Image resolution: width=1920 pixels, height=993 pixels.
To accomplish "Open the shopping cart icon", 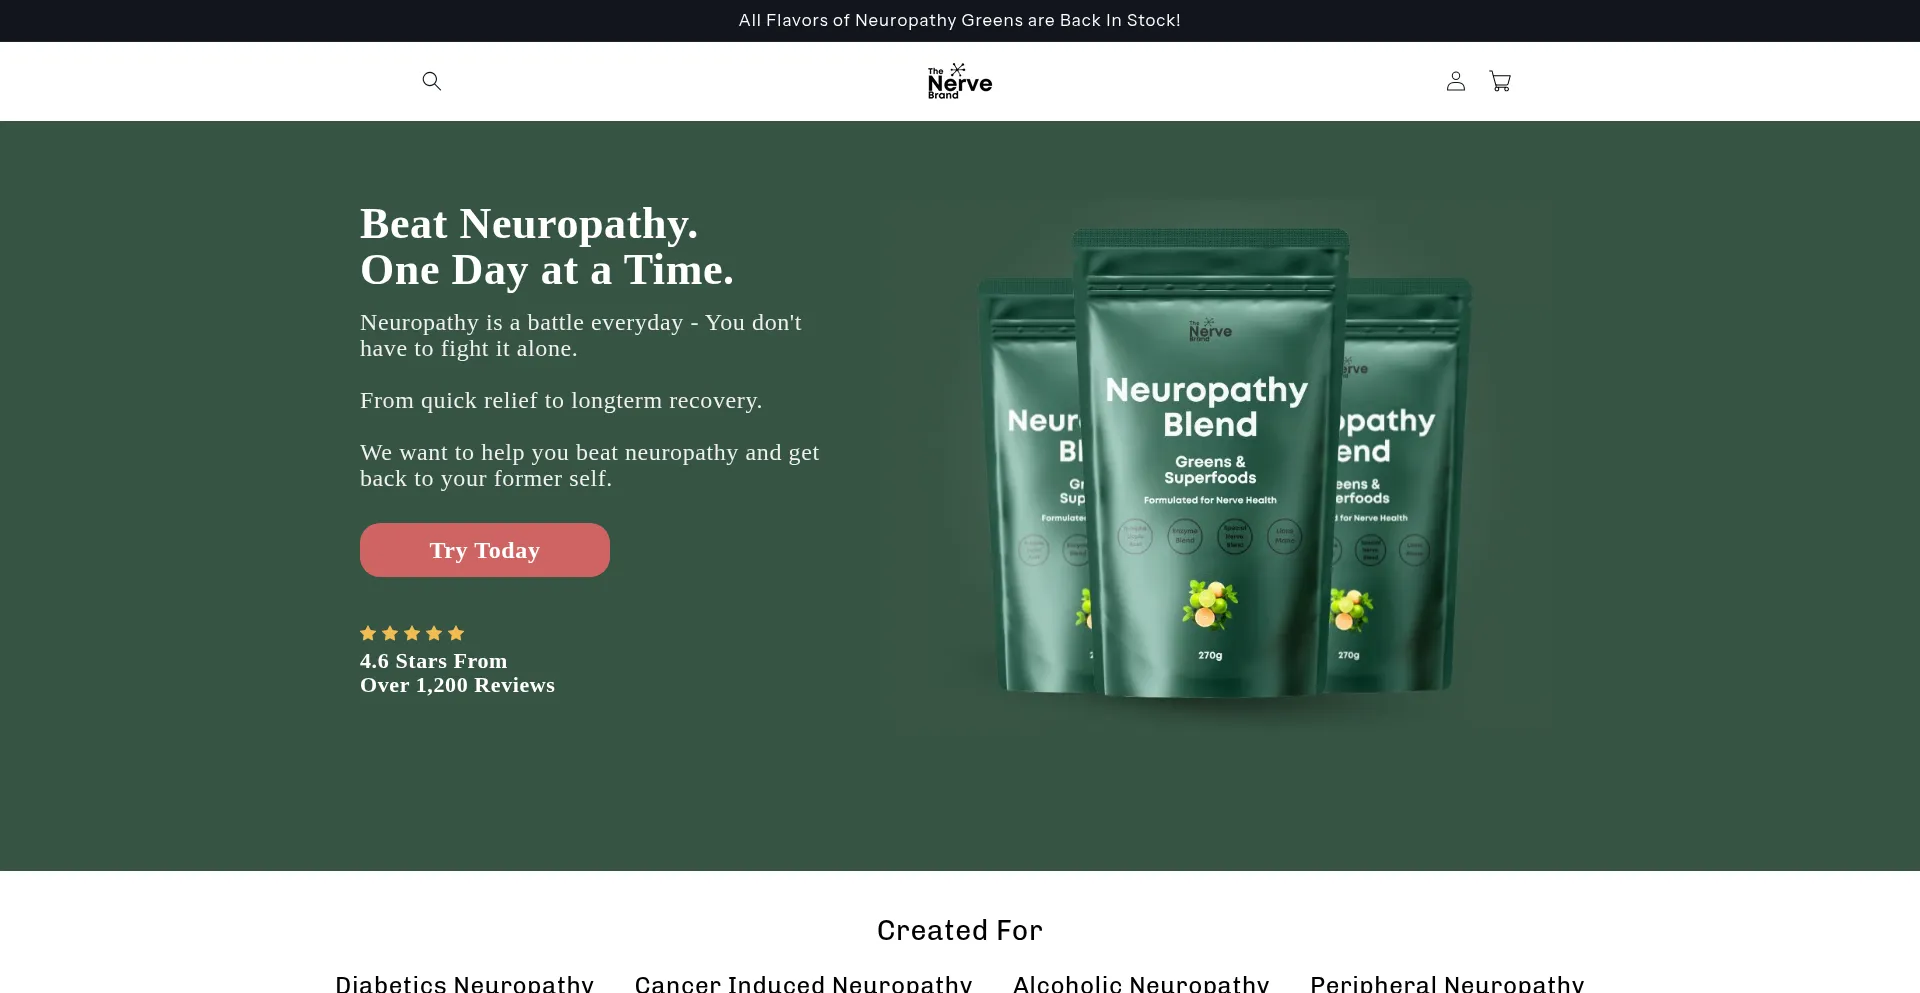I will tap(1500, 81).
